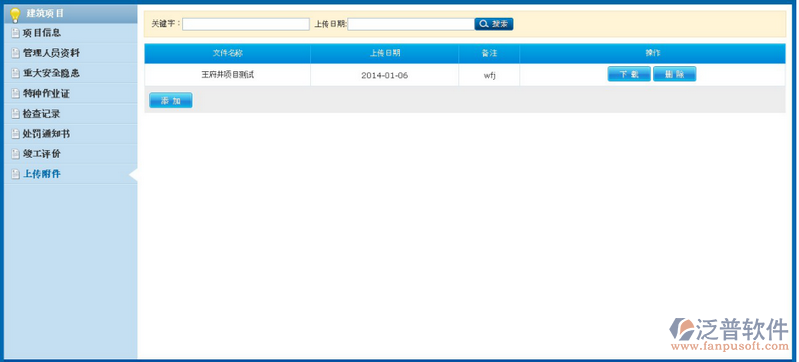
Task: Click the 上传日期 column header in table
Action: (x=385, y=53)
